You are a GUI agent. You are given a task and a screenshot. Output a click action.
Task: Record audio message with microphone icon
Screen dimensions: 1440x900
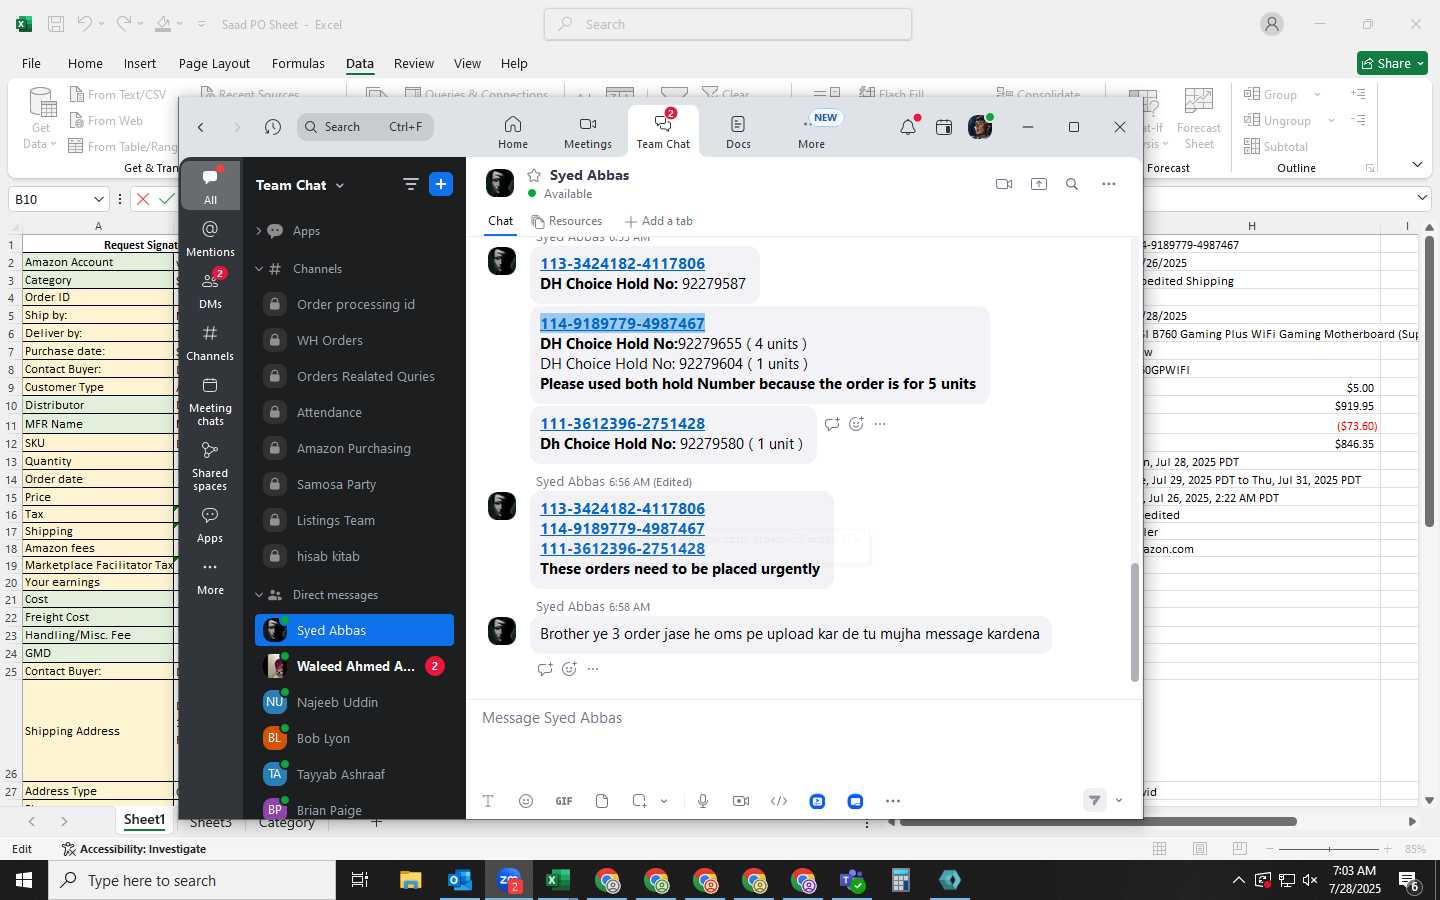tap(703, 801)
